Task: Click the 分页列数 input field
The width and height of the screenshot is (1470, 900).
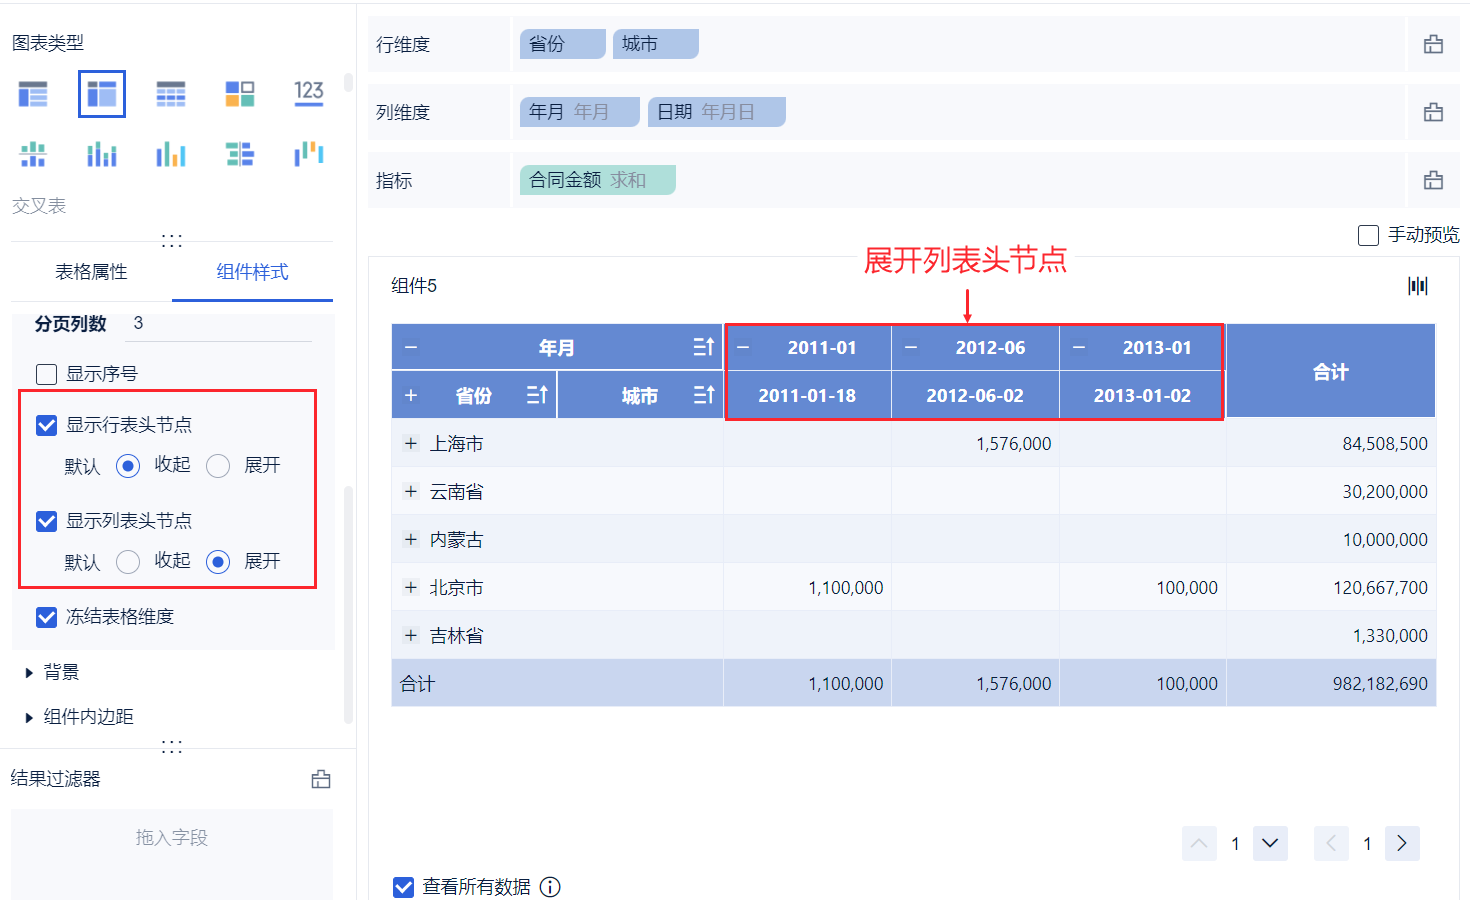Action: (219, 324)
